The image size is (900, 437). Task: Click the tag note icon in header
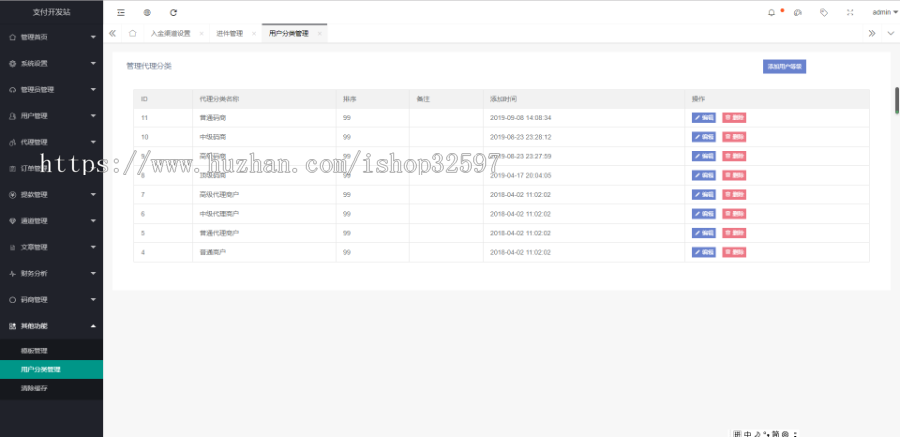tap(824, 12)
